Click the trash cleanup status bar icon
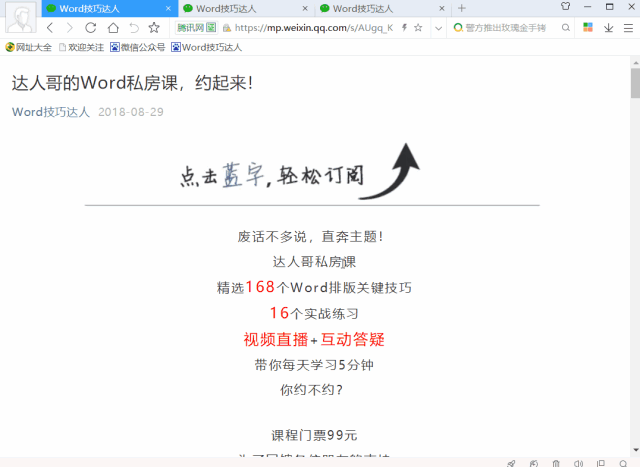Viewport: 640px width, 467px height. point(556,463)
